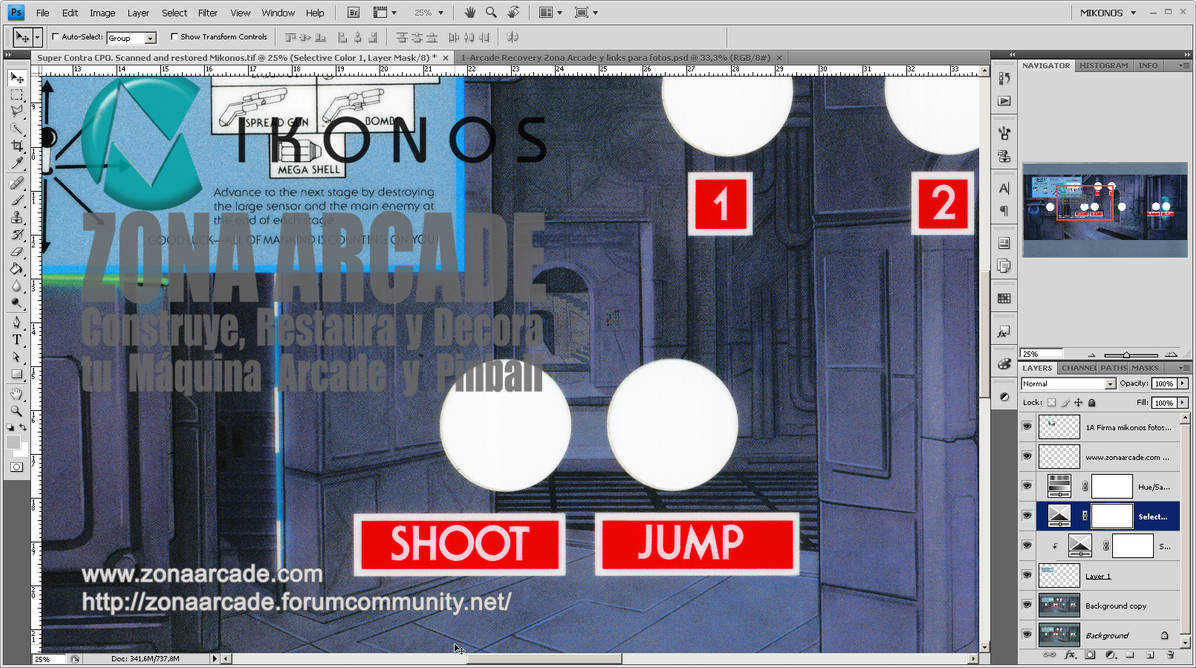1196x668 pixels.
Task: Select the Background copy layer
Action: (x=1116, y=605)
